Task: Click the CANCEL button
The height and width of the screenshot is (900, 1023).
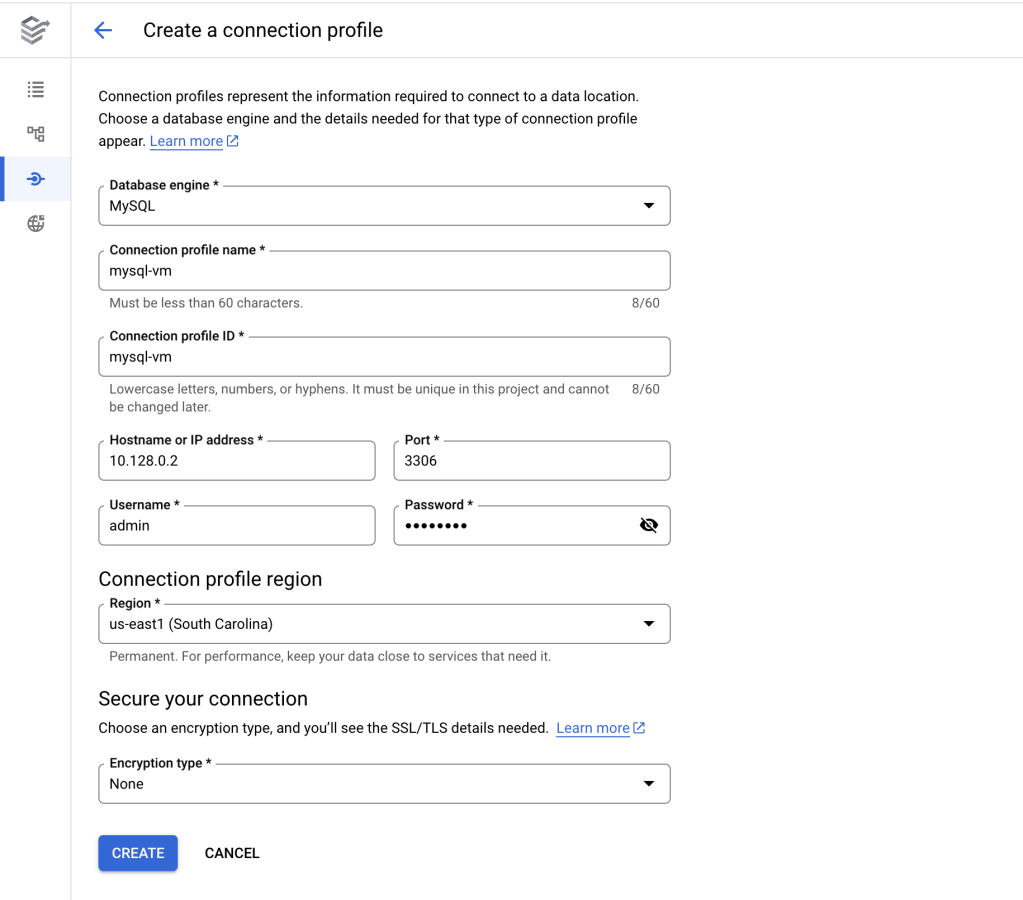Action: tap(232, 853)
